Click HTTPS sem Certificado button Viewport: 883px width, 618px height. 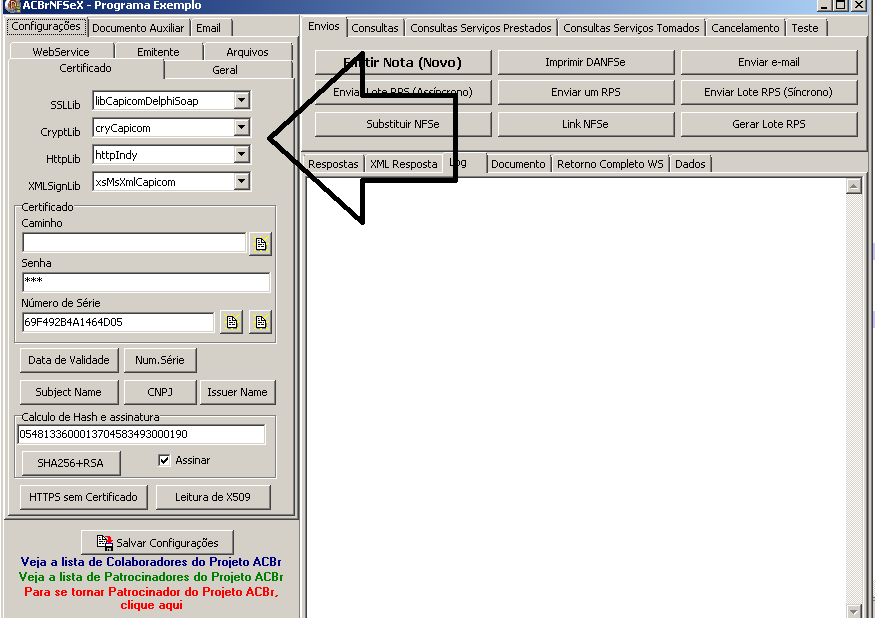tap(83, 497)
